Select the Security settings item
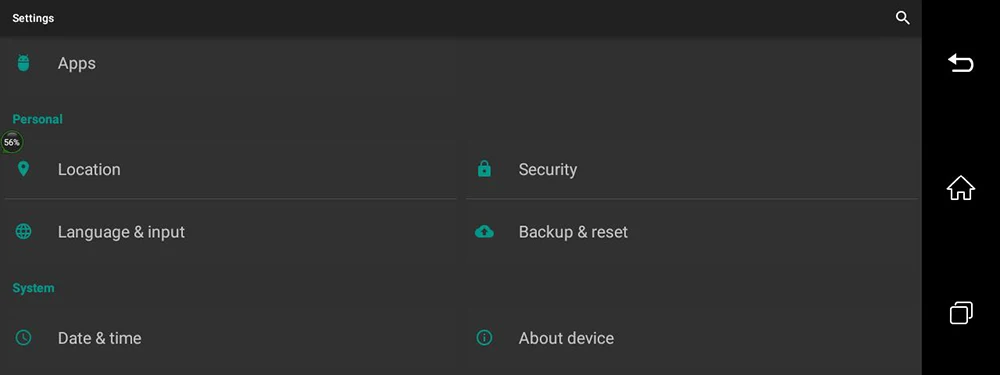 point(692,169)
